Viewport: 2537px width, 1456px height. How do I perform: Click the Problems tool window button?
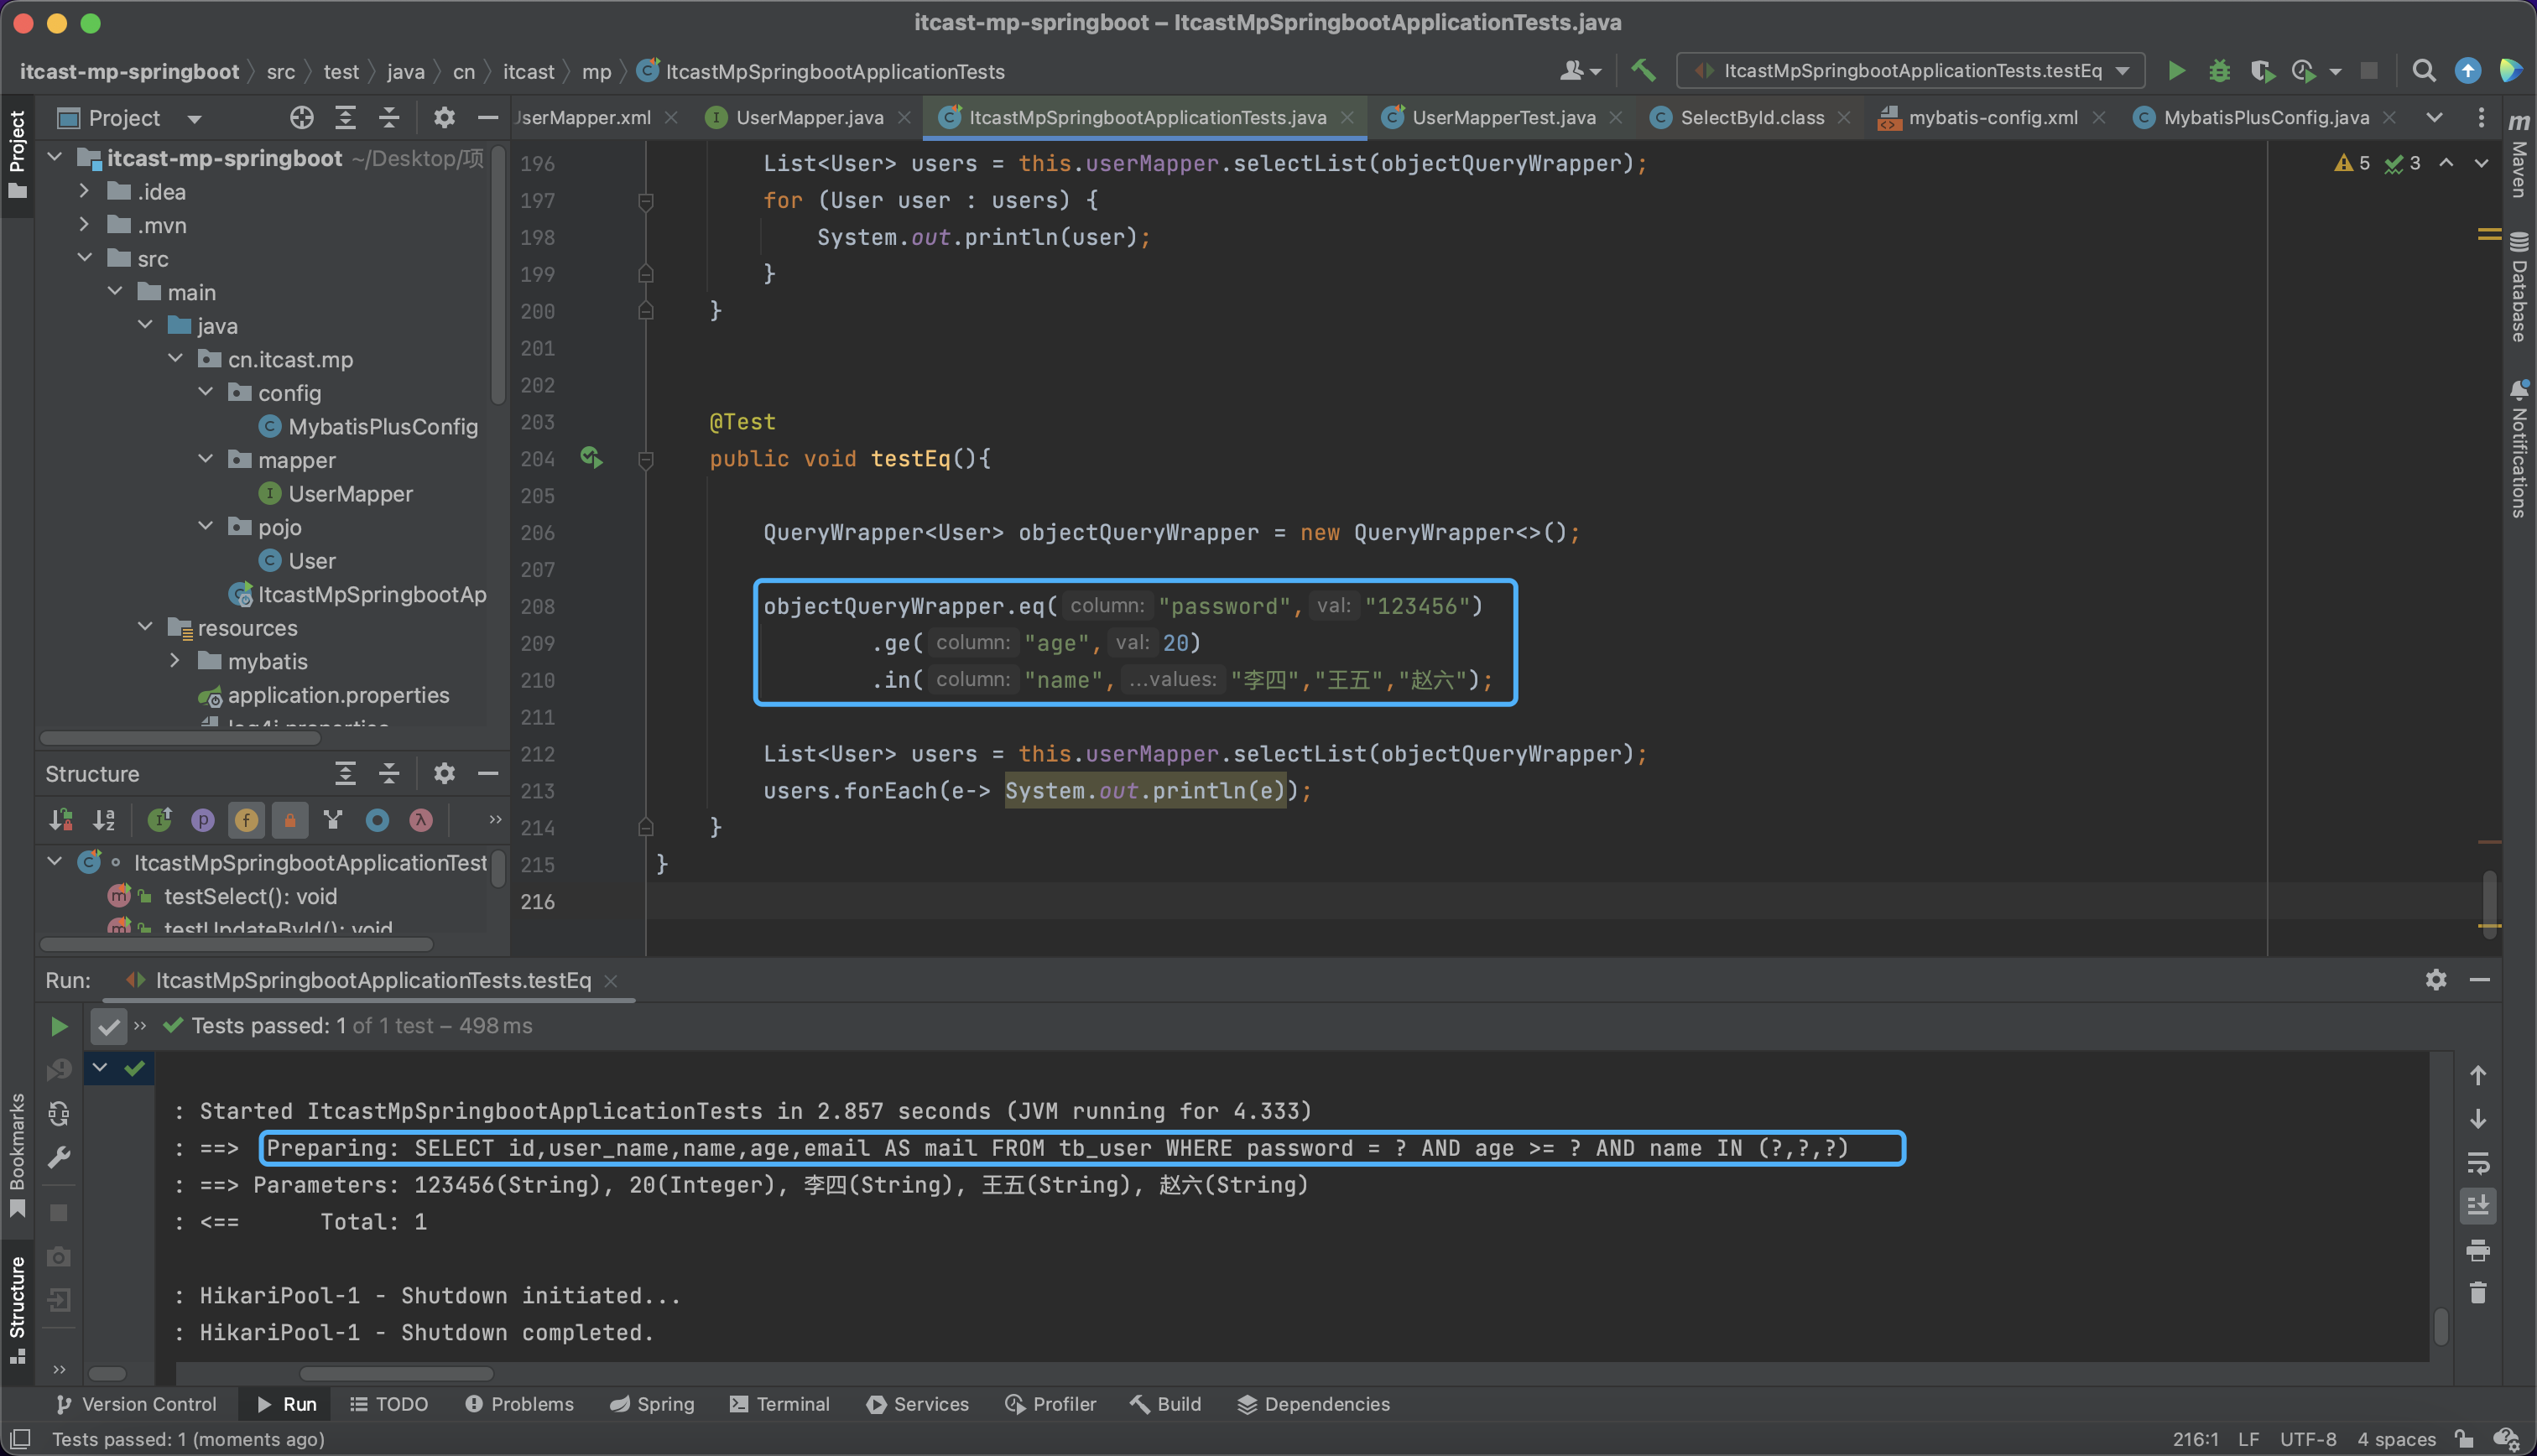pyautogui.click(x=519, y=1404)
